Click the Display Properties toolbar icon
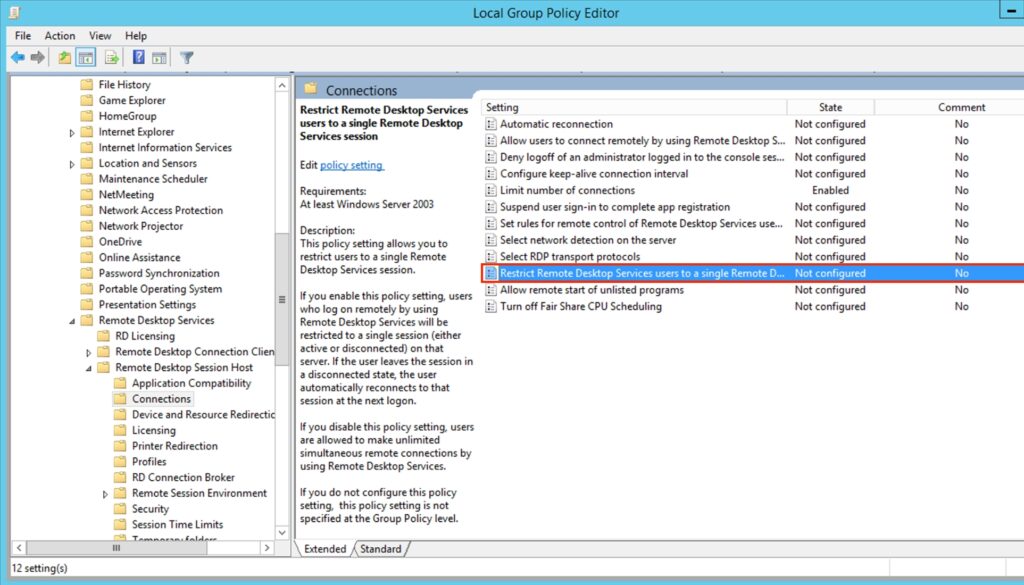1024x585 pixels. (x=160, y=57)
